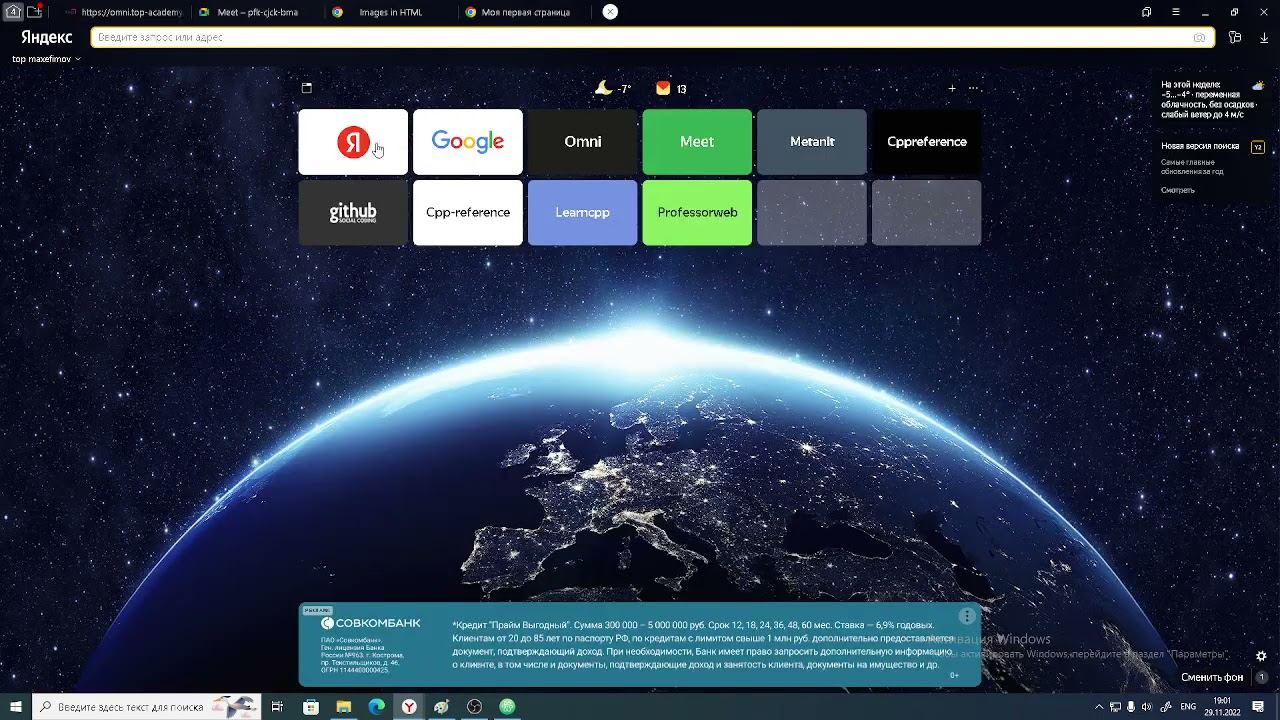Open the github tile
1280x720 pixels.
click(x=353, y=212)
